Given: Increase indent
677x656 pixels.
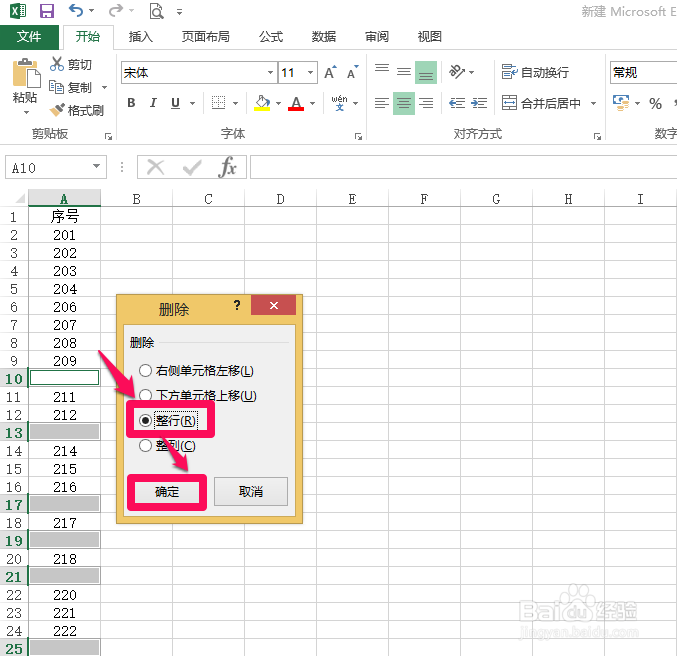Looking at the screenshot, I should point(479,103).
